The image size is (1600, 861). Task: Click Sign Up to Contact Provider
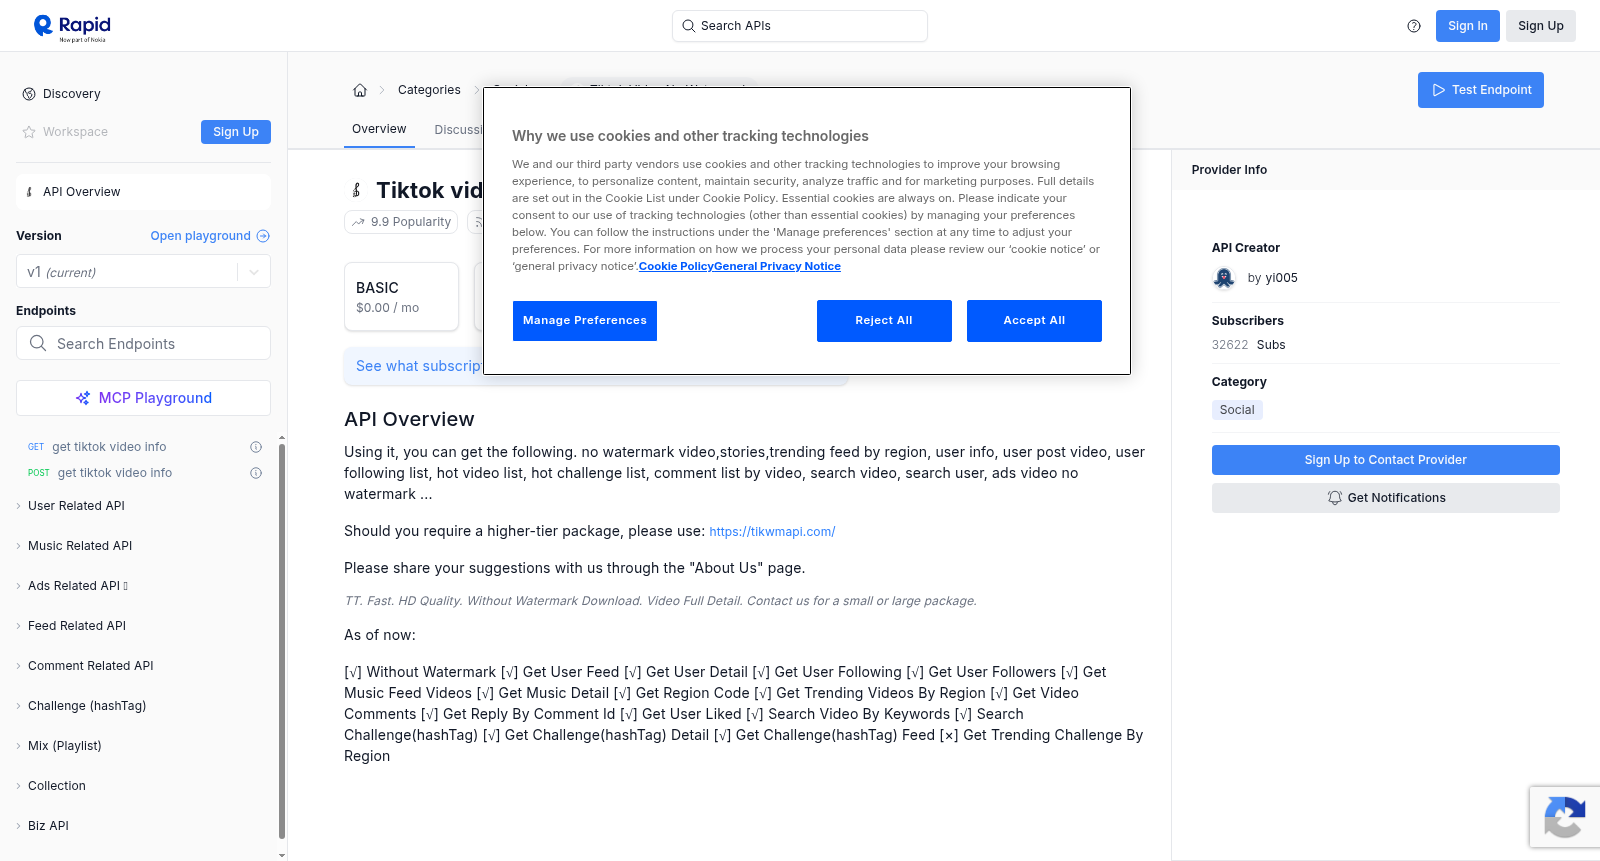[1386, 460]
